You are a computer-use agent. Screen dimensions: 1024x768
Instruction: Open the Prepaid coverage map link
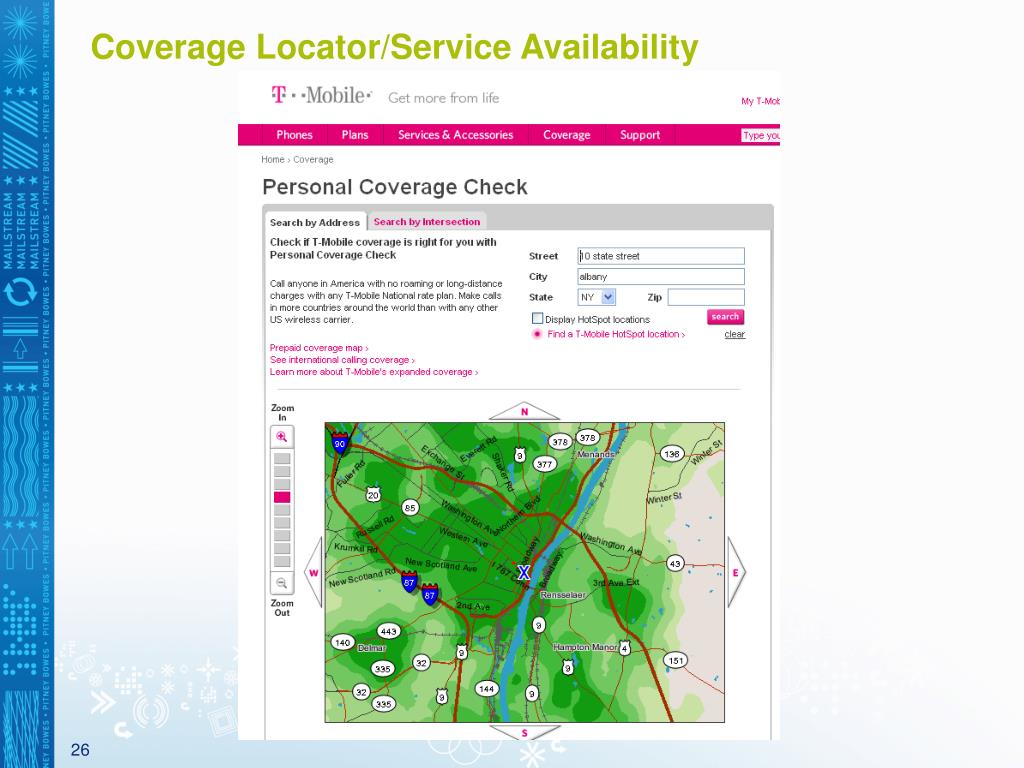[x=319, y=348]
